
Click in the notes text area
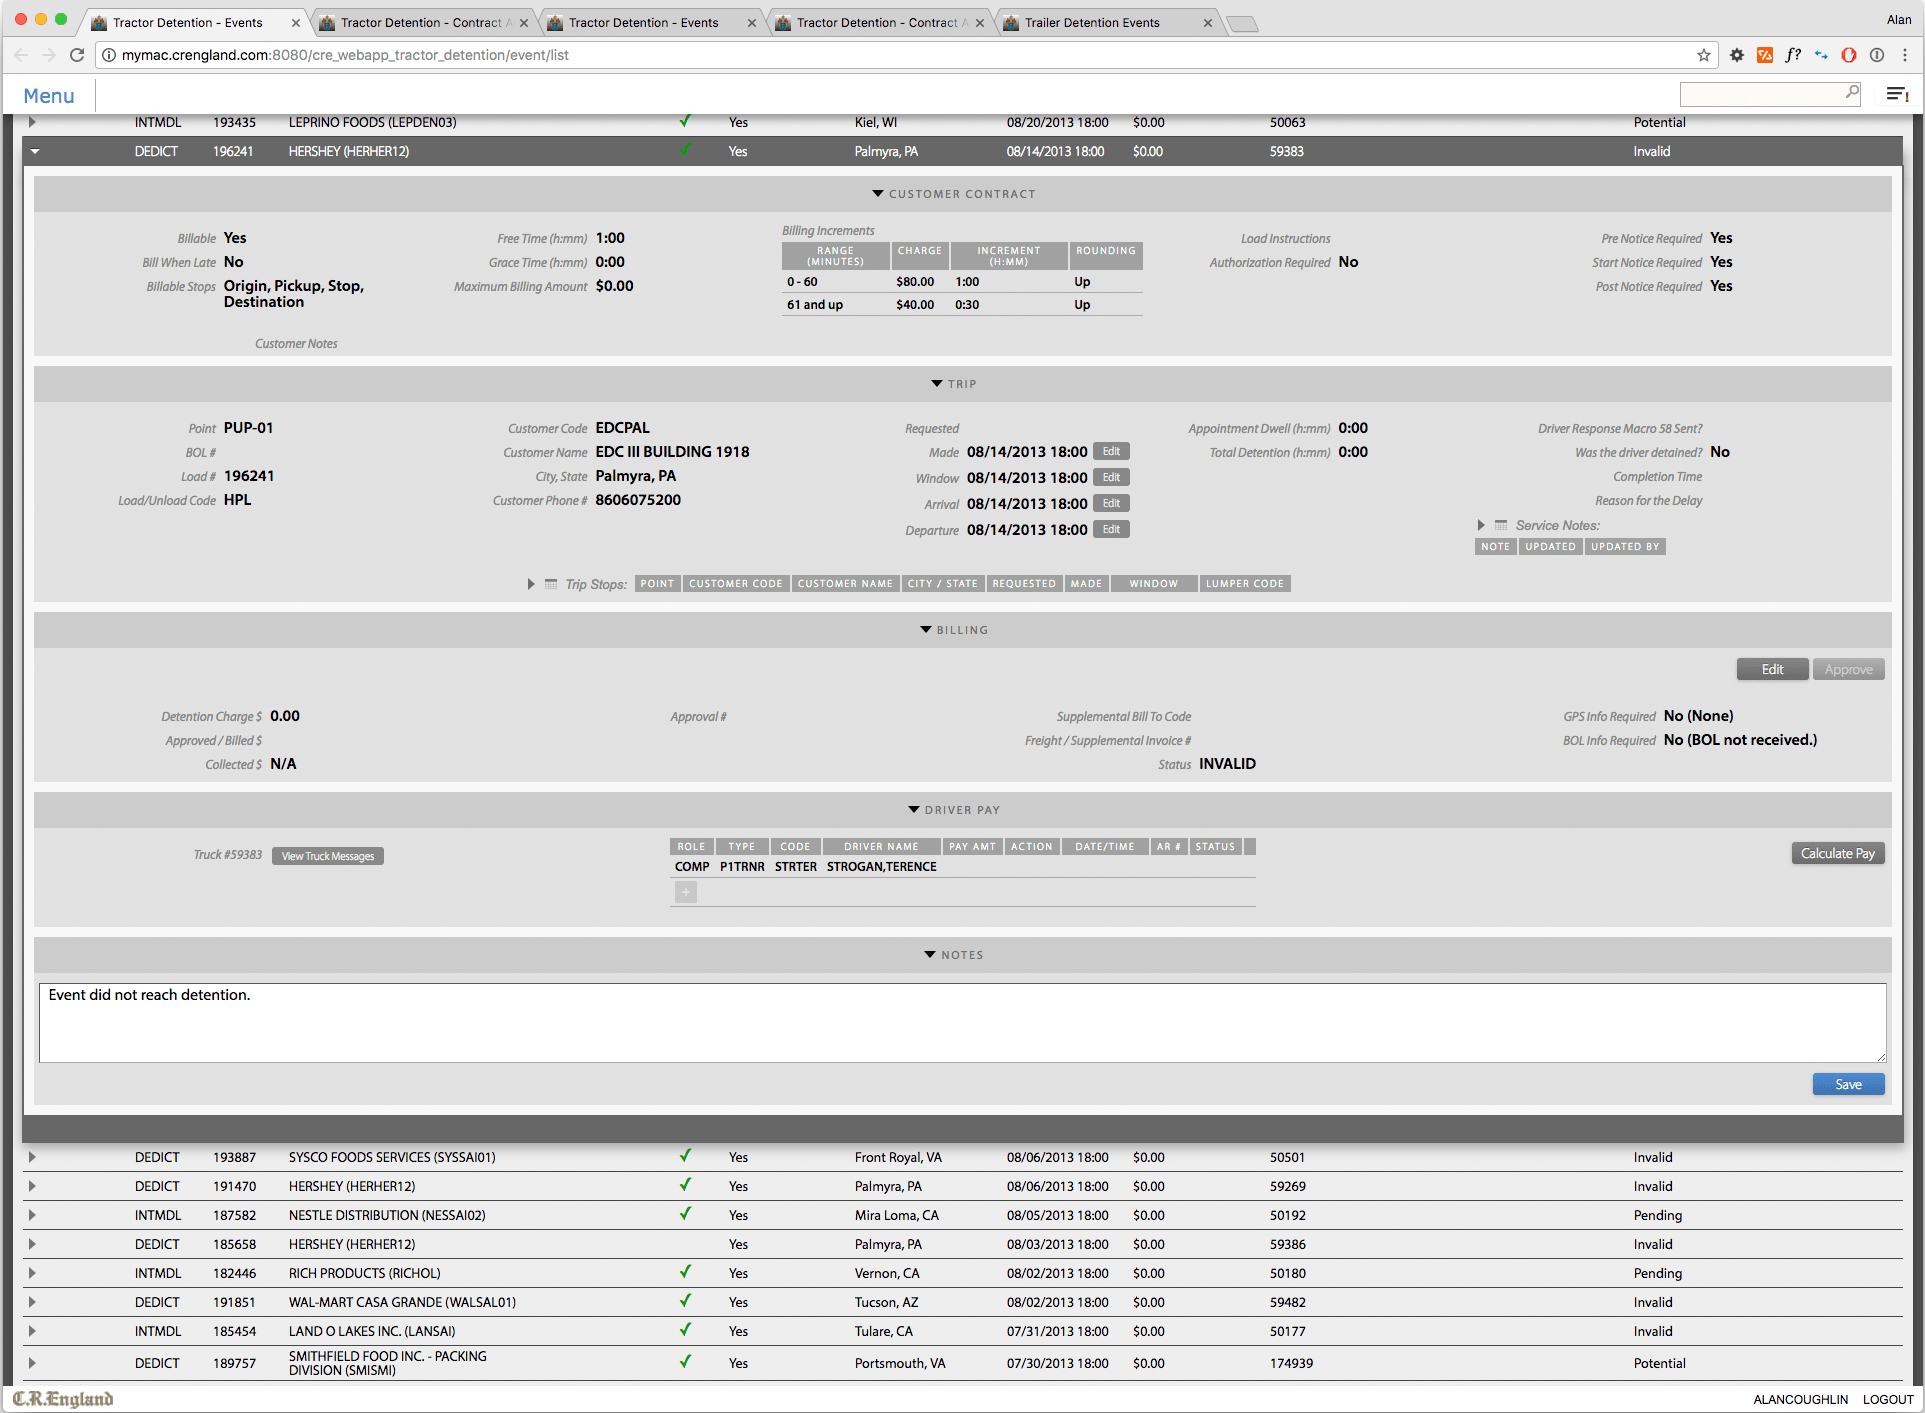(963, 1022)
